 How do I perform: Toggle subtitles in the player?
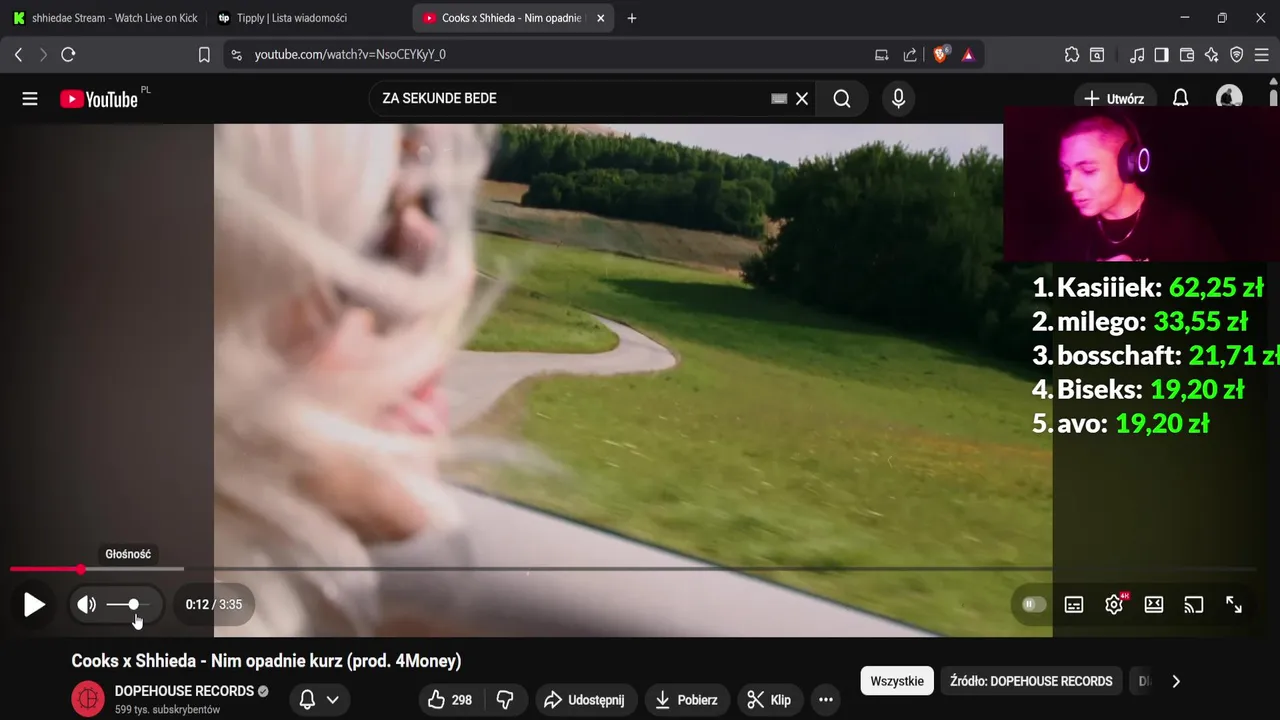pyautogui.click(x=1074, y=604)
